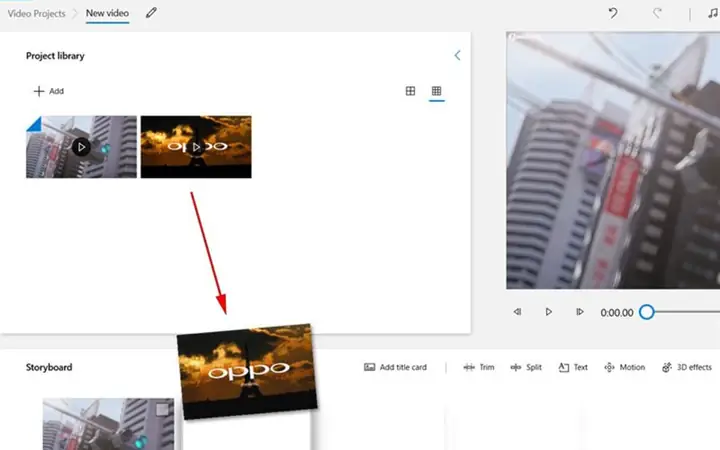Select the OPPO clip in library
The height and width of the screenshot is (450, 720).
pos(196,147)
